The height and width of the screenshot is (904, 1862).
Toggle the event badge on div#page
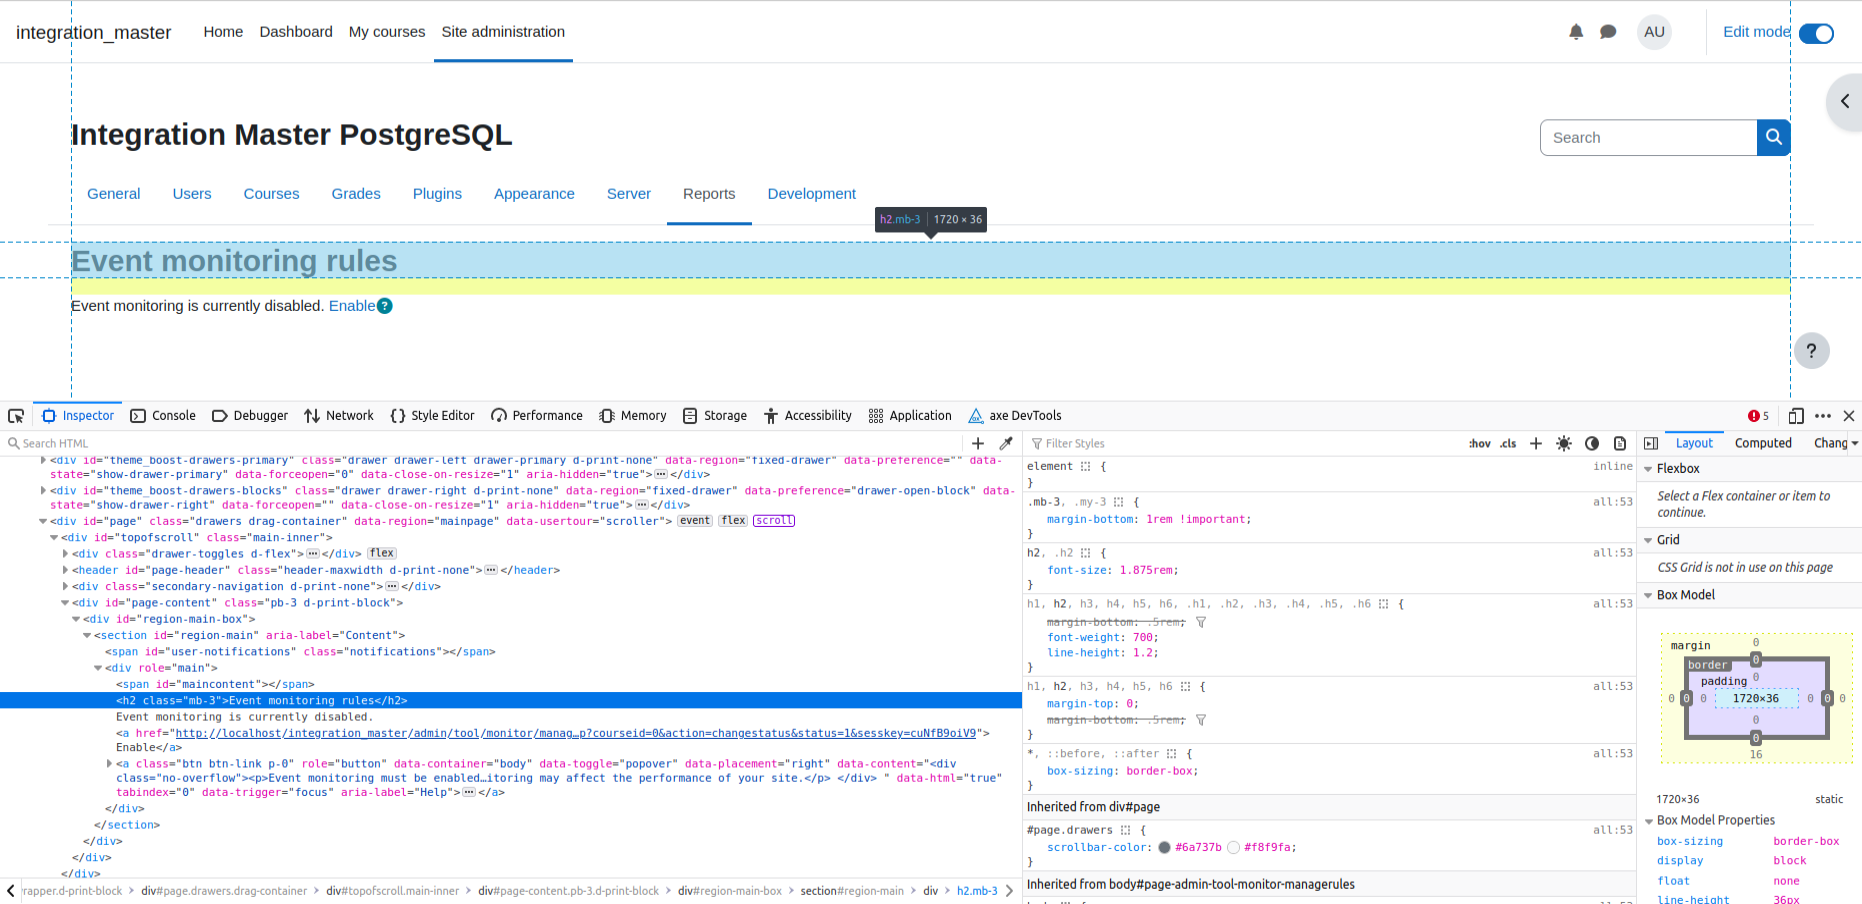694,521
